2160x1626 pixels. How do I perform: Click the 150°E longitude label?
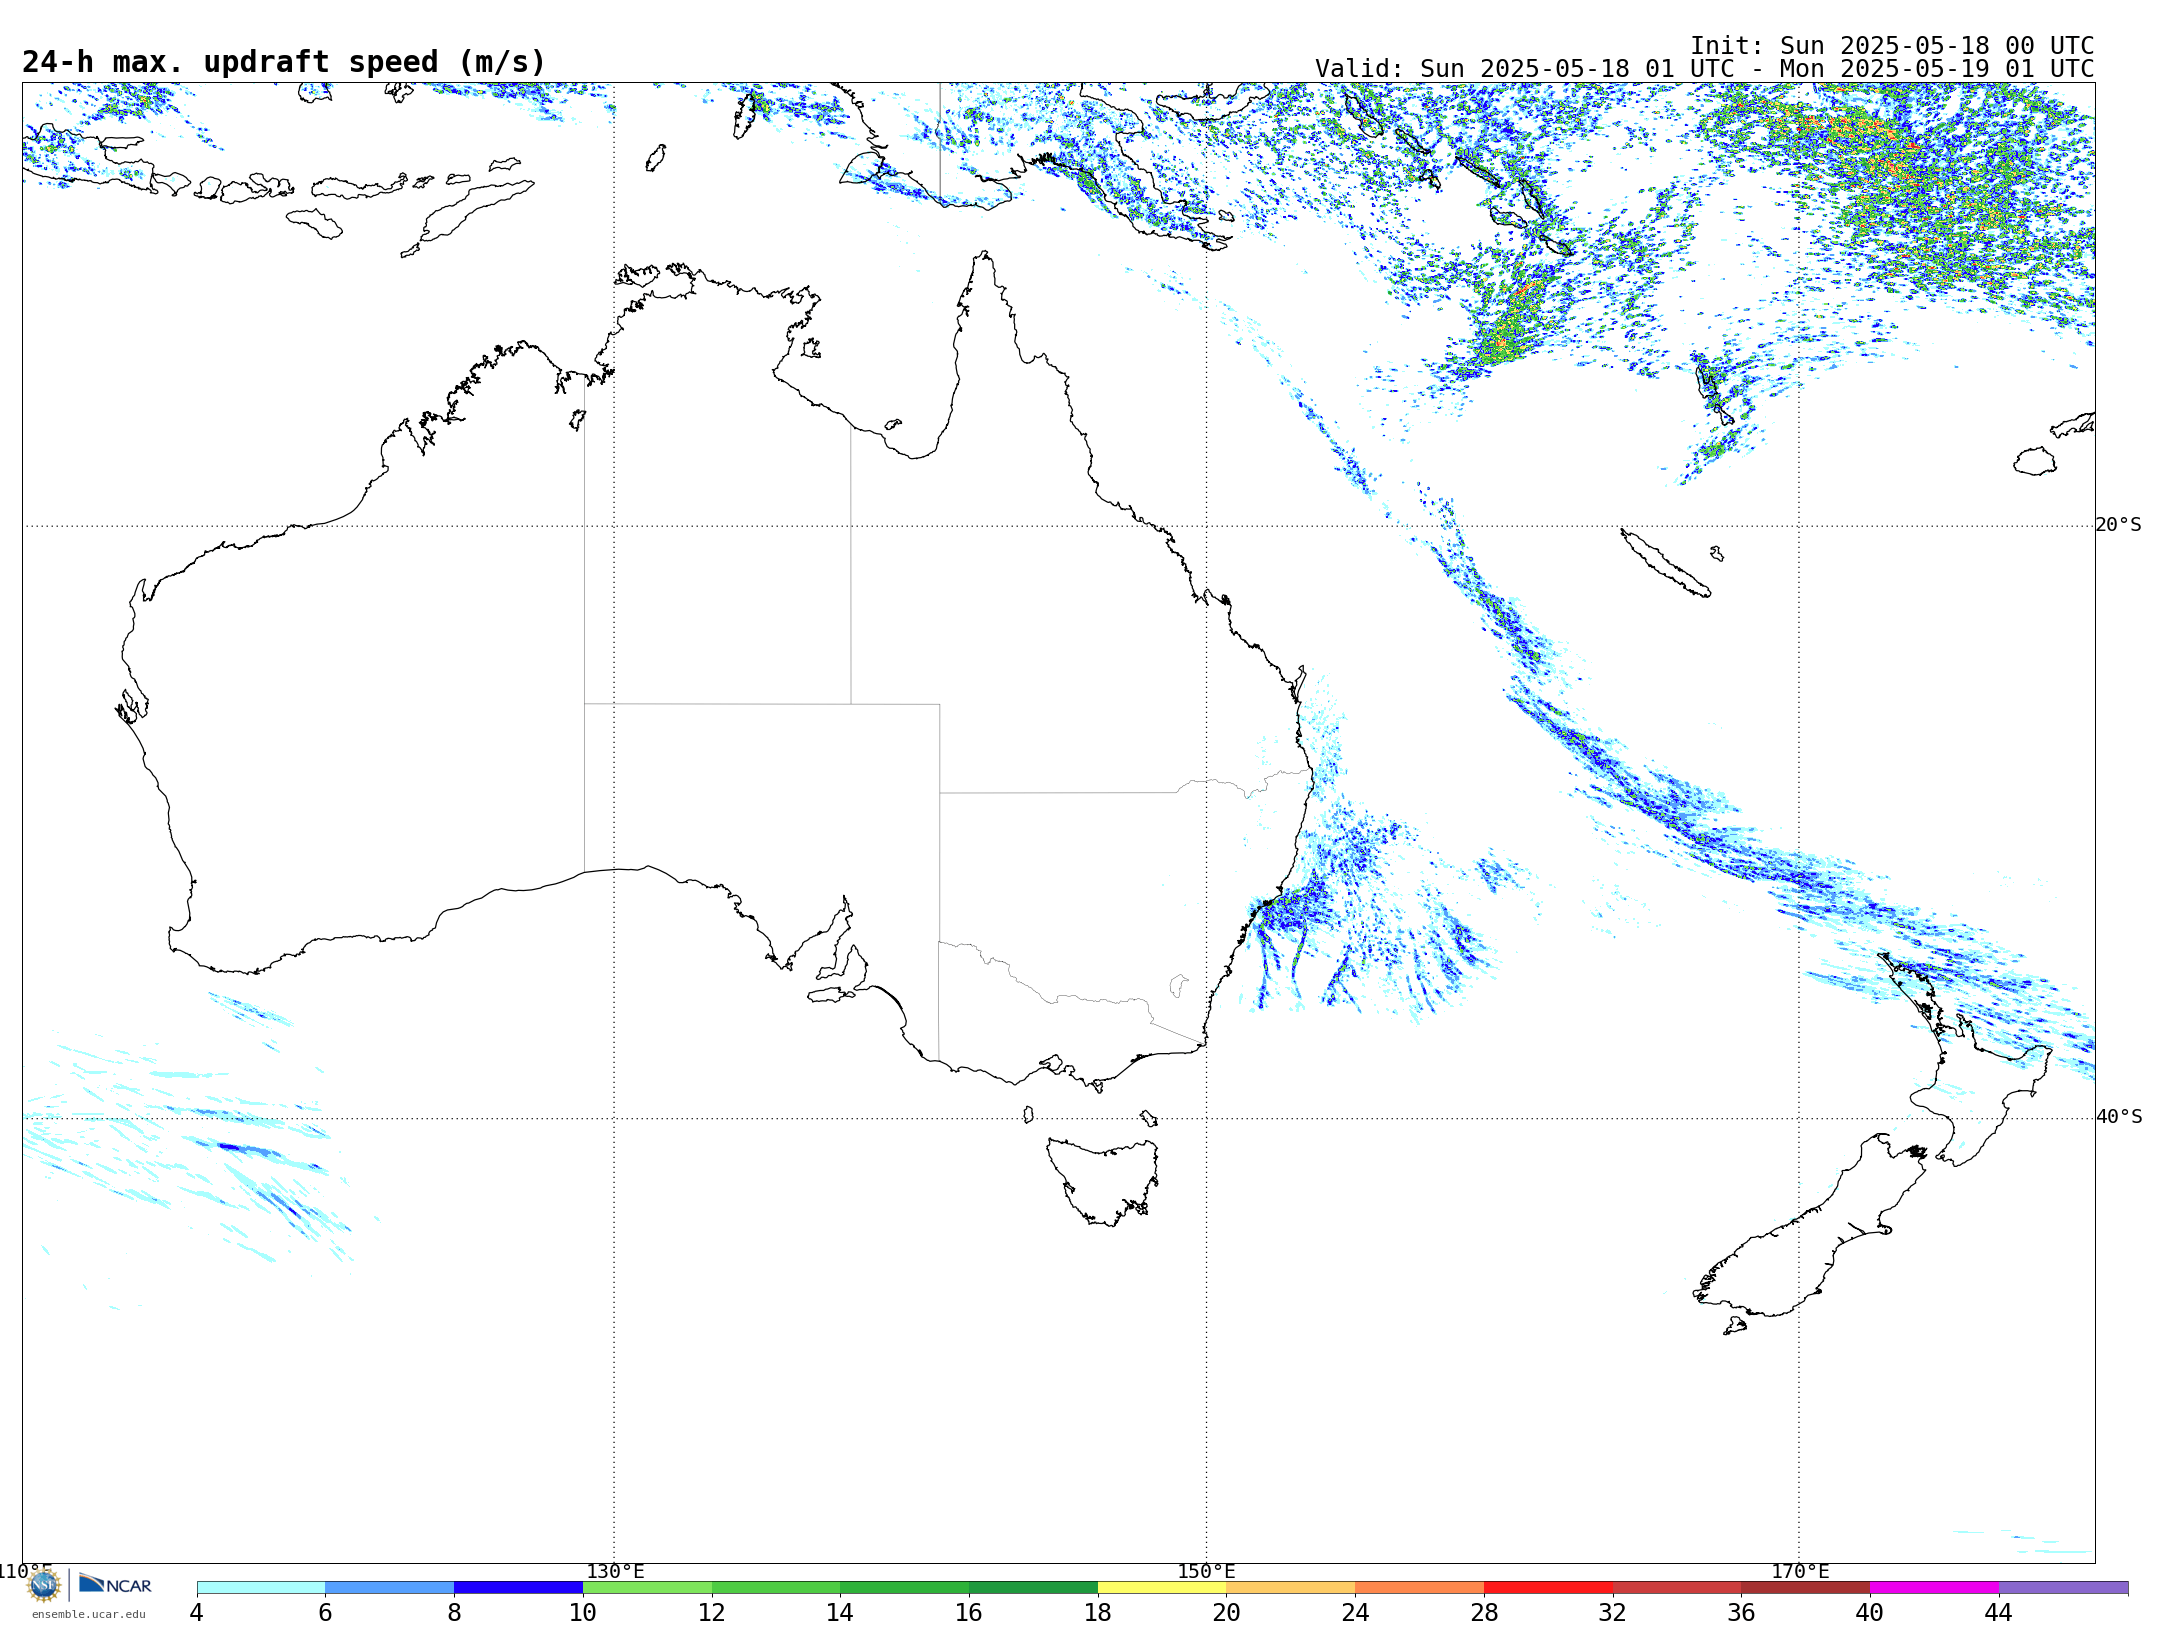pyautogui.click(x=1206, y=1572)
